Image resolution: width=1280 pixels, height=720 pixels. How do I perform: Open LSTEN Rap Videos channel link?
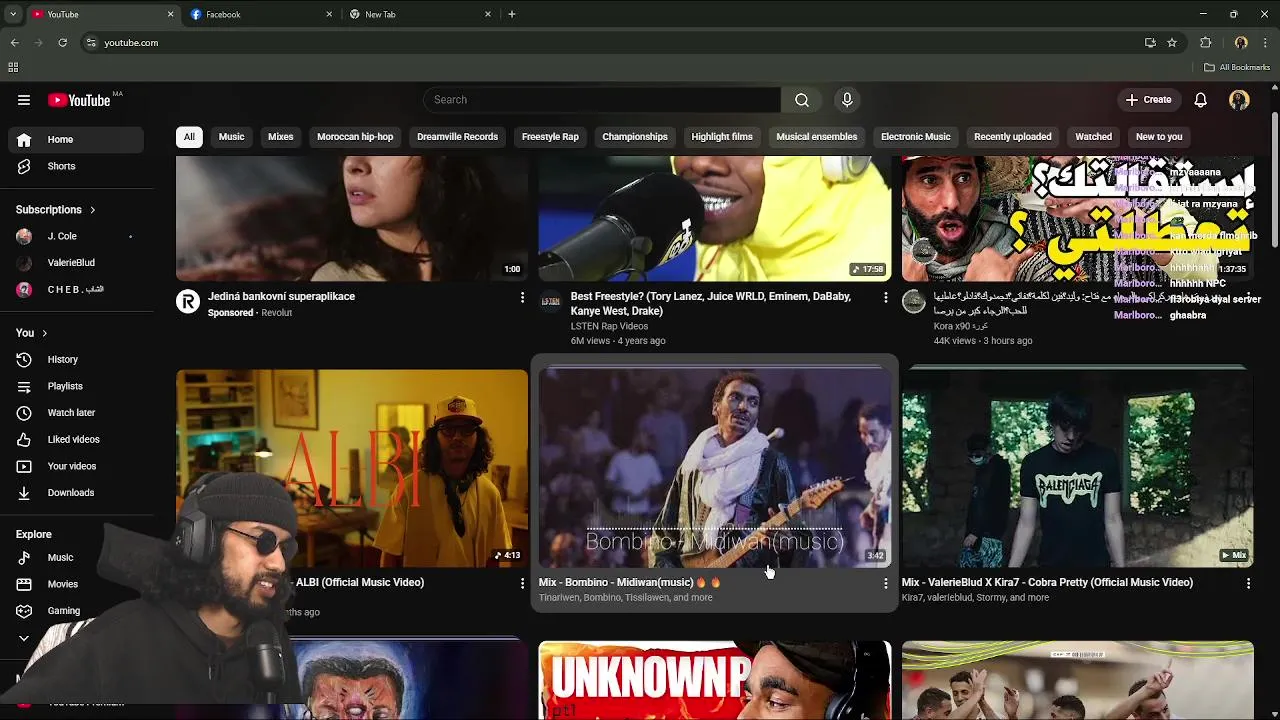[609, 326]
